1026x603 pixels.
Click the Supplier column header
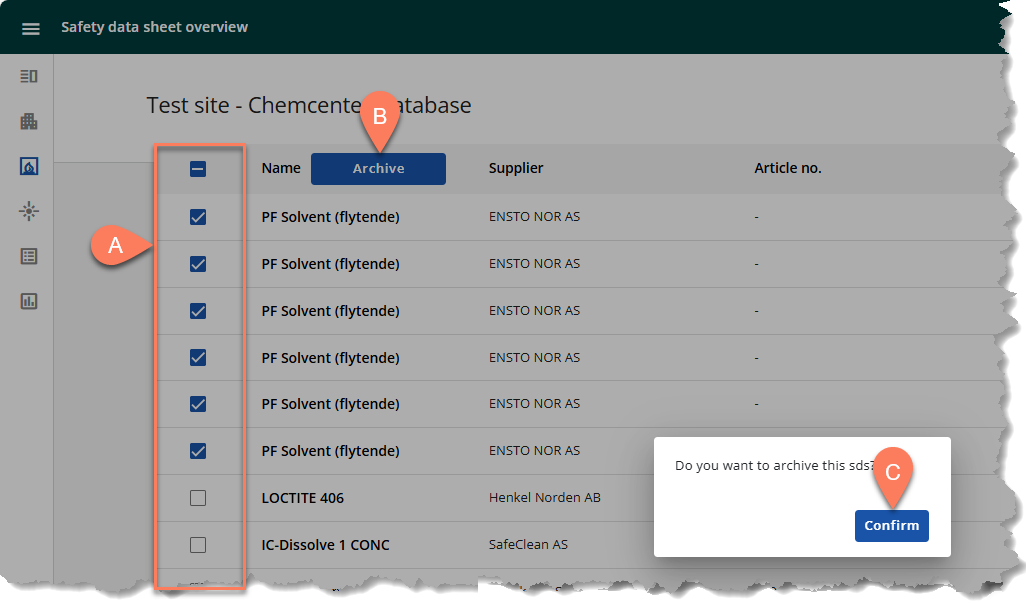[x=515, y=168]
